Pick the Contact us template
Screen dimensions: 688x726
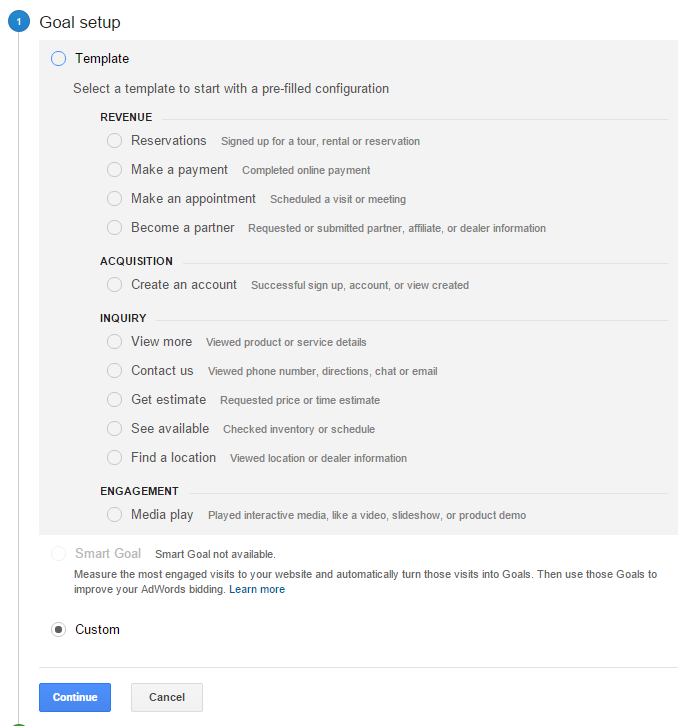(x=114, y=370)
